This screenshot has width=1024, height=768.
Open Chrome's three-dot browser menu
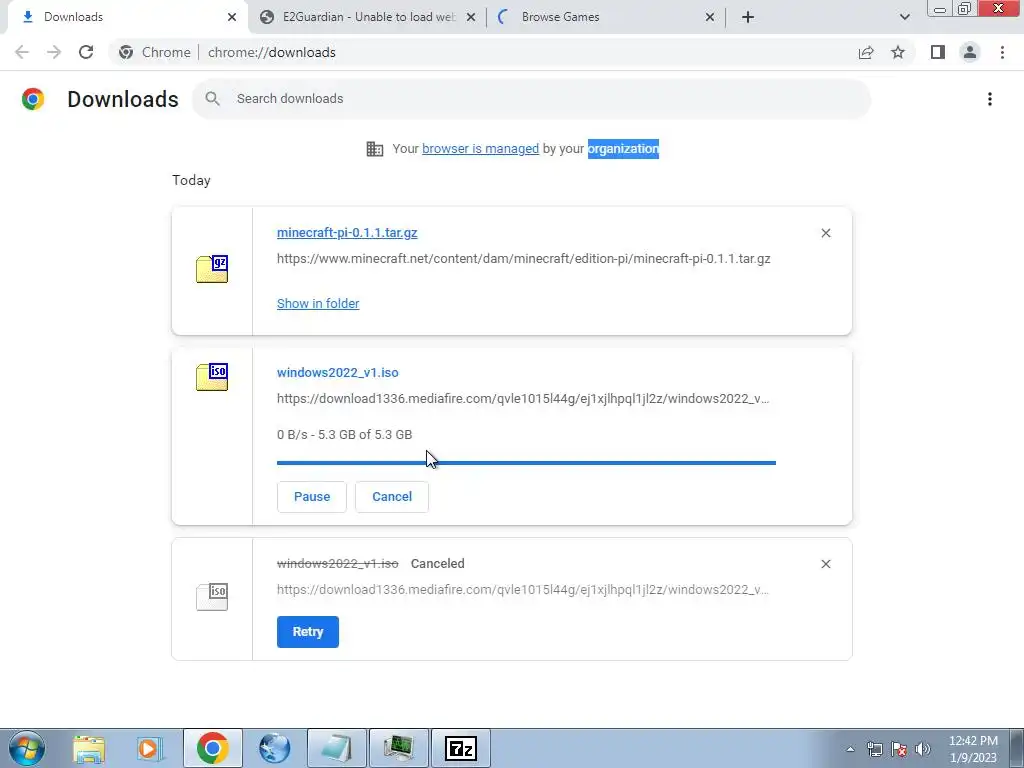coord(1002,52)
